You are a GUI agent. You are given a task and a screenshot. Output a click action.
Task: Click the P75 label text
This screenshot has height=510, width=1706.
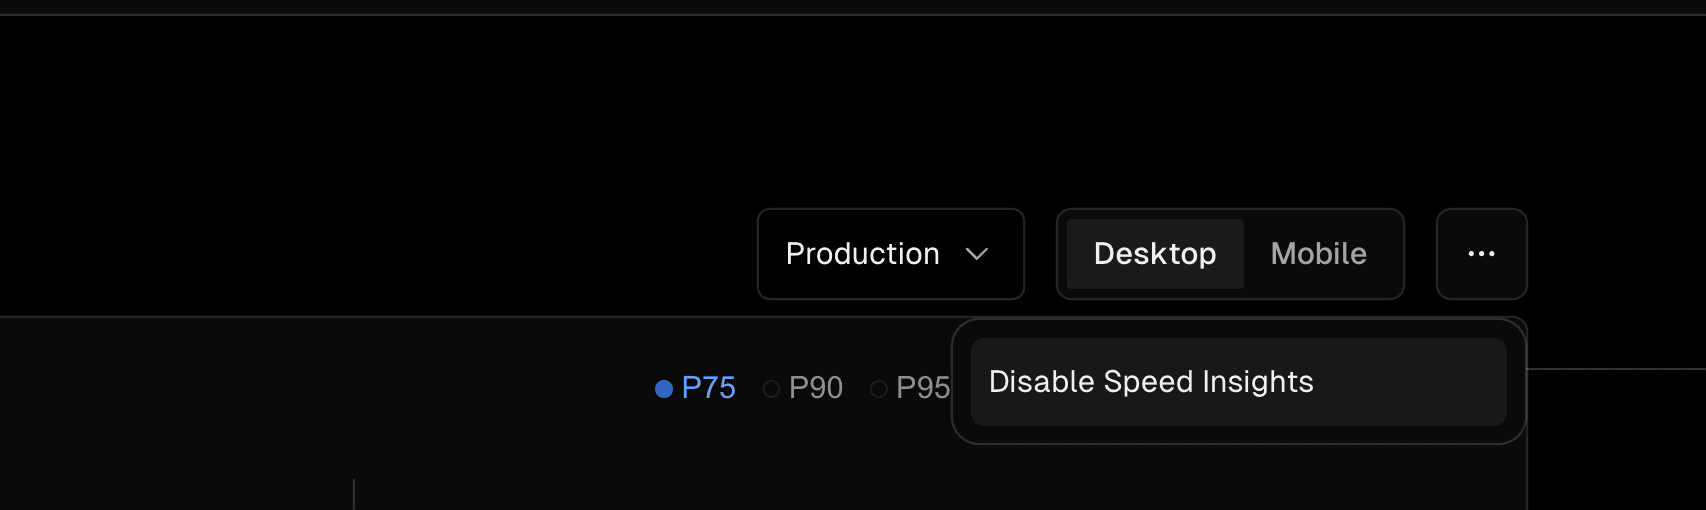click(x=708, y=388)
